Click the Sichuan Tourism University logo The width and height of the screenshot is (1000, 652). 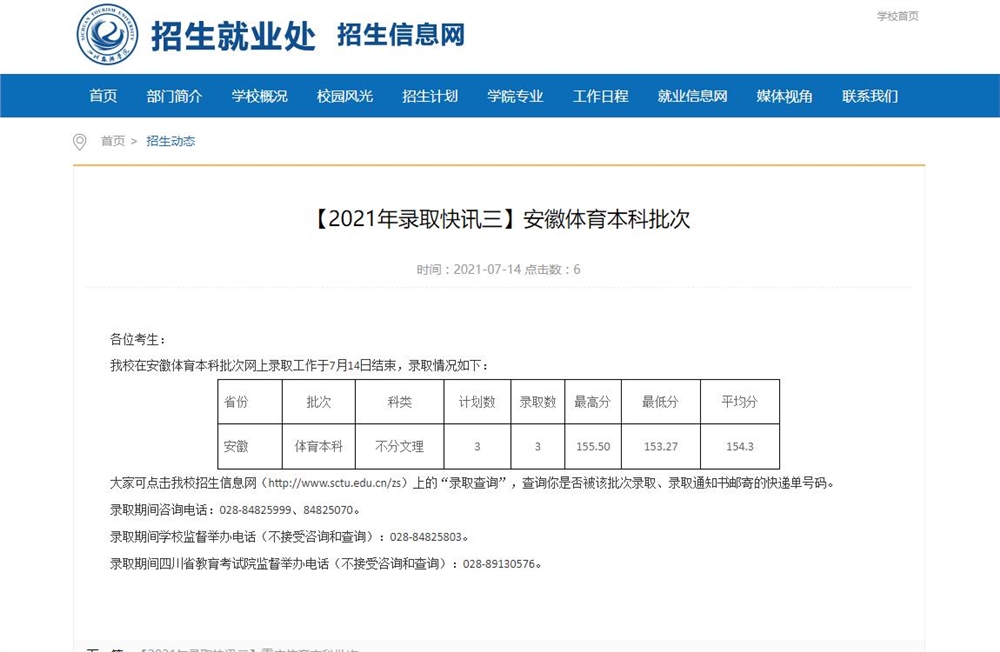click(107, 34)
